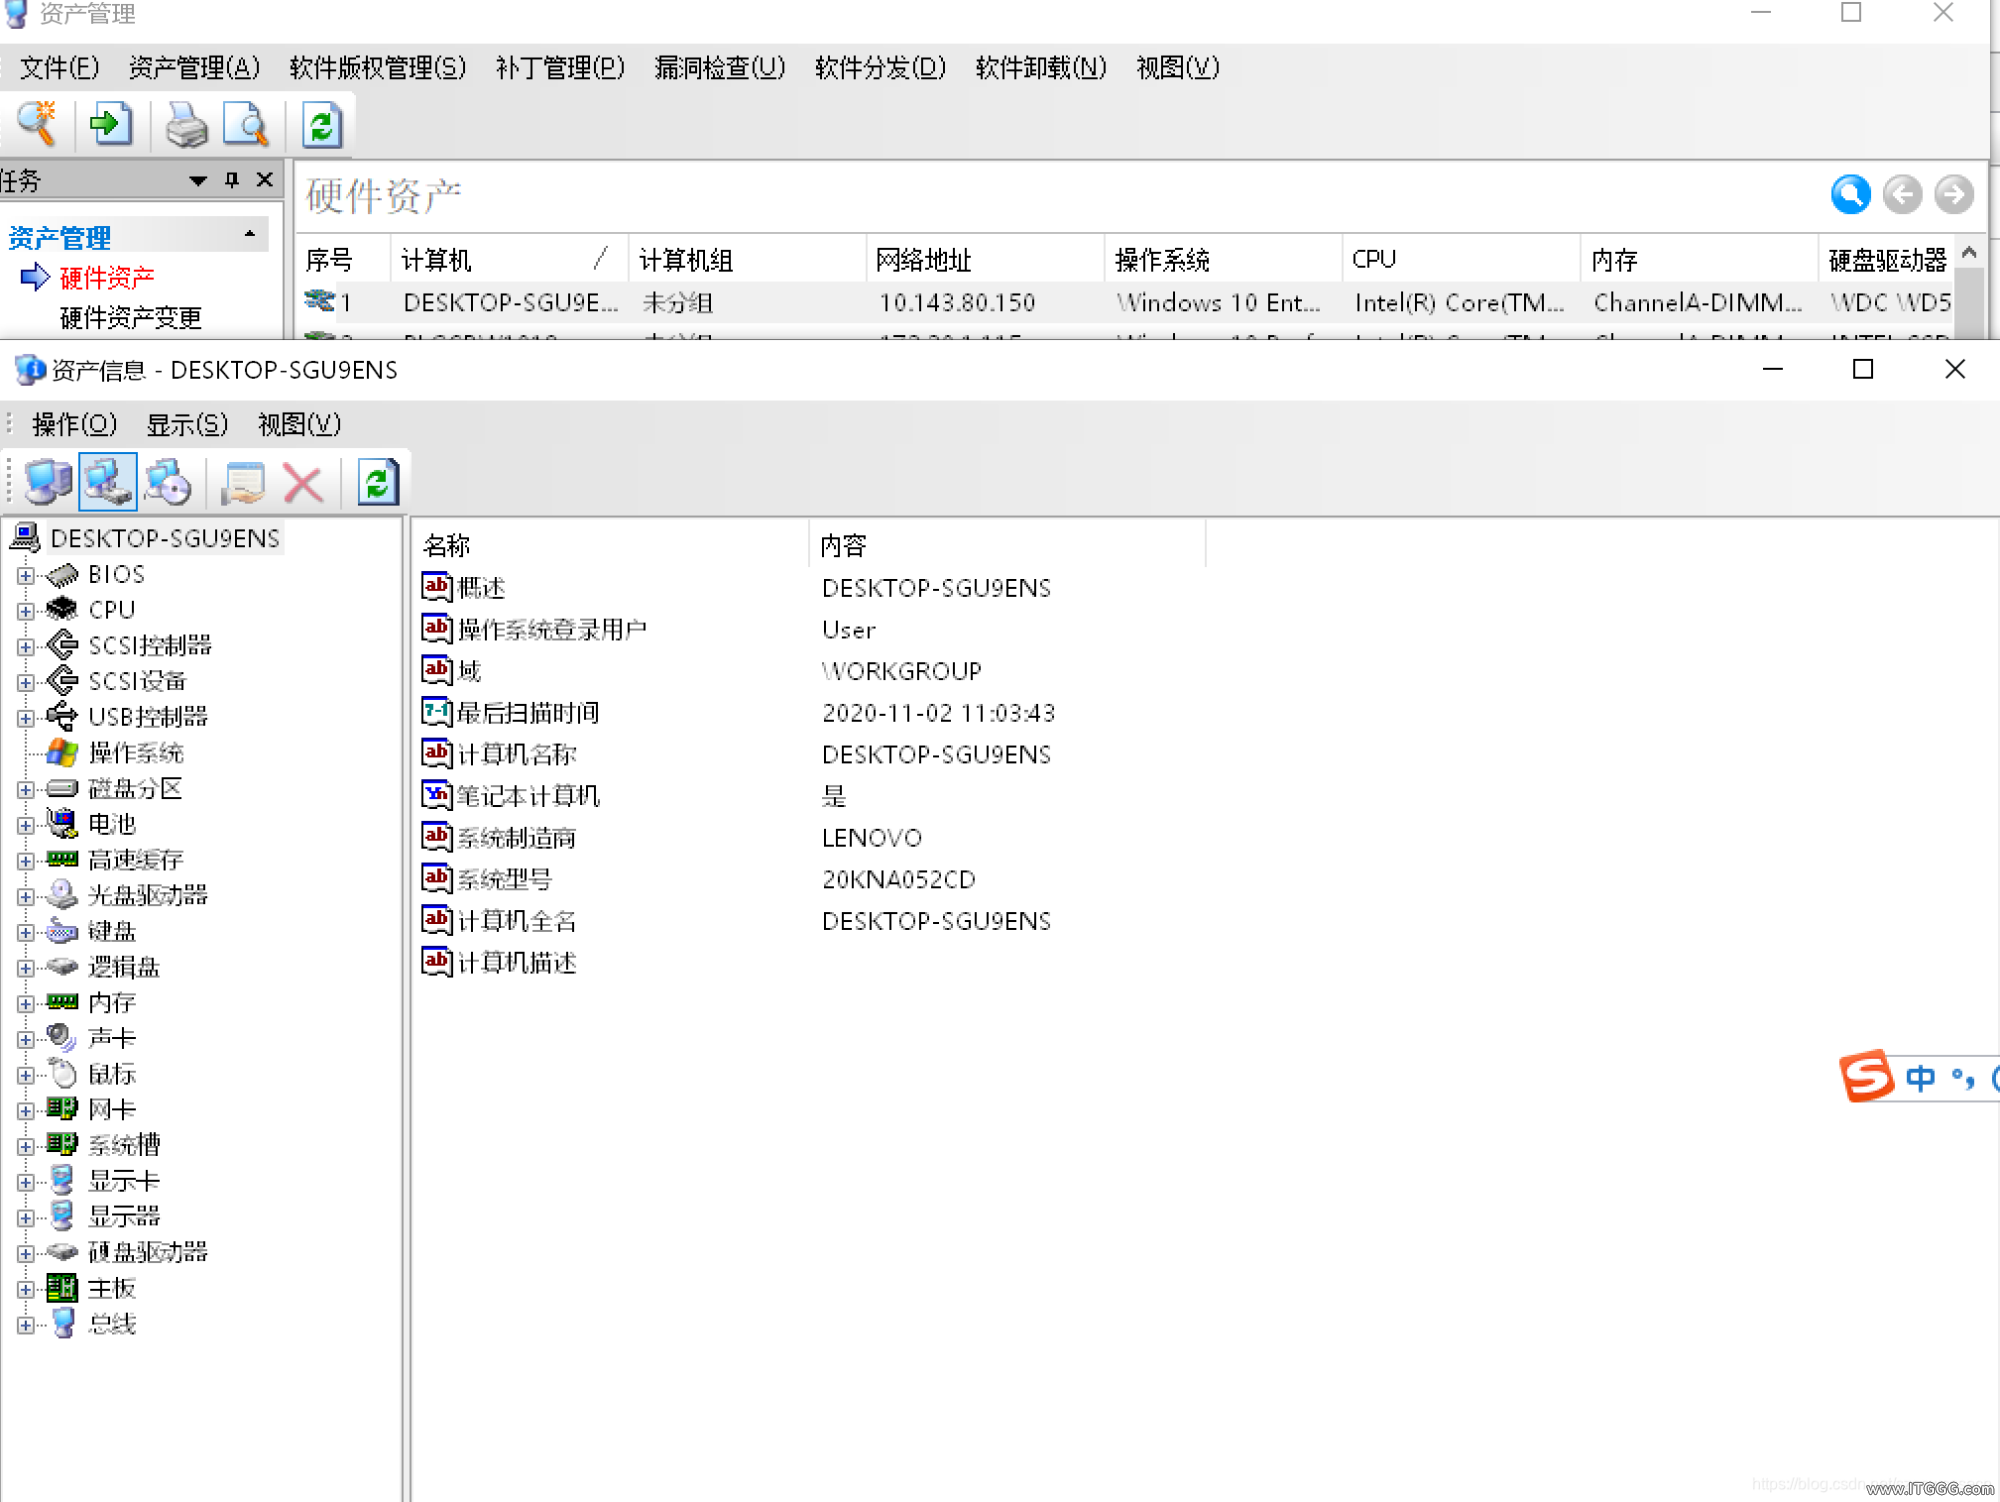
Task: Expand the SCSI控制器 tree node
Action: [x=27, y=647]
